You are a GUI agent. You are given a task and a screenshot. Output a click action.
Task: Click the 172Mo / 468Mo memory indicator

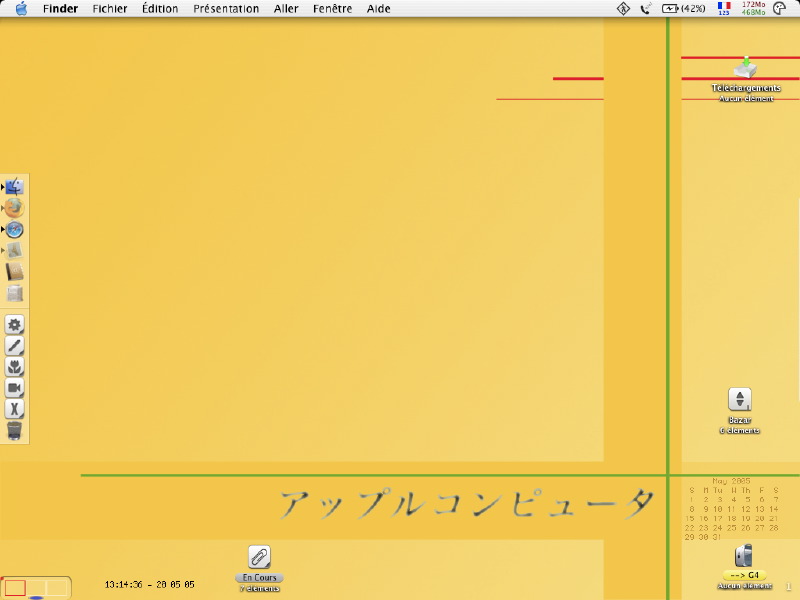pyautogui.click(x=753, y=8)
